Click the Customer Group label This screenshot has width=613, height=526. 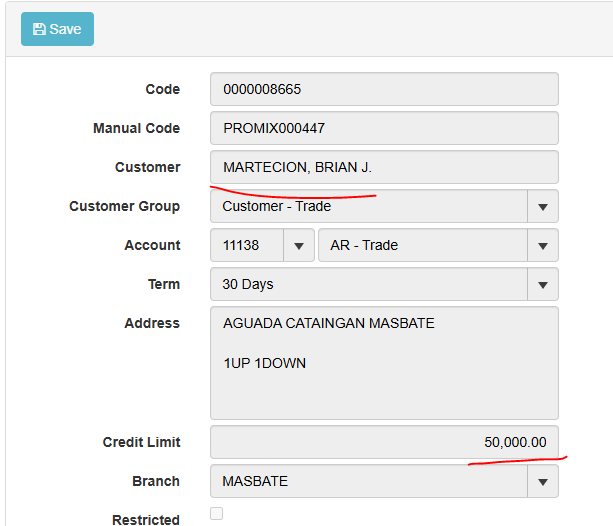click(x=124, y=206)
